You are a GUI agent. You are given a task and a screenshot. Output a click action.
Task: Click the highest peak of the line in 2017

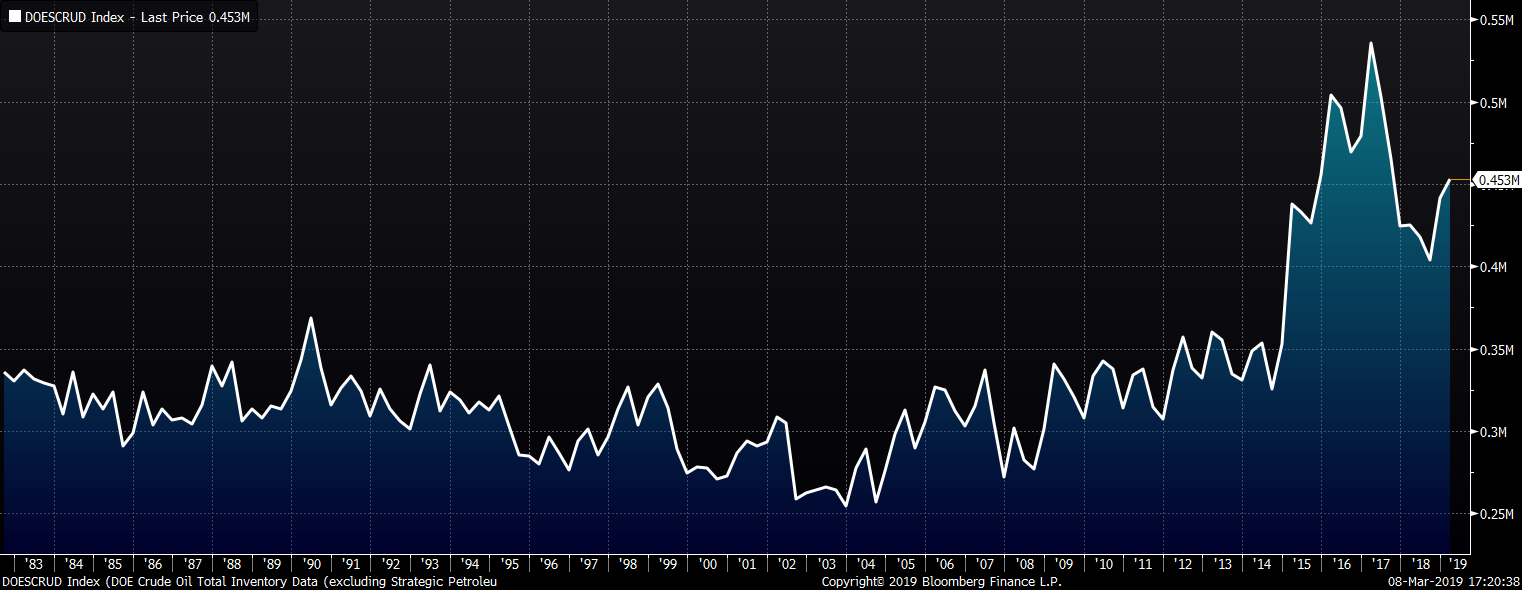point(1370,43)
